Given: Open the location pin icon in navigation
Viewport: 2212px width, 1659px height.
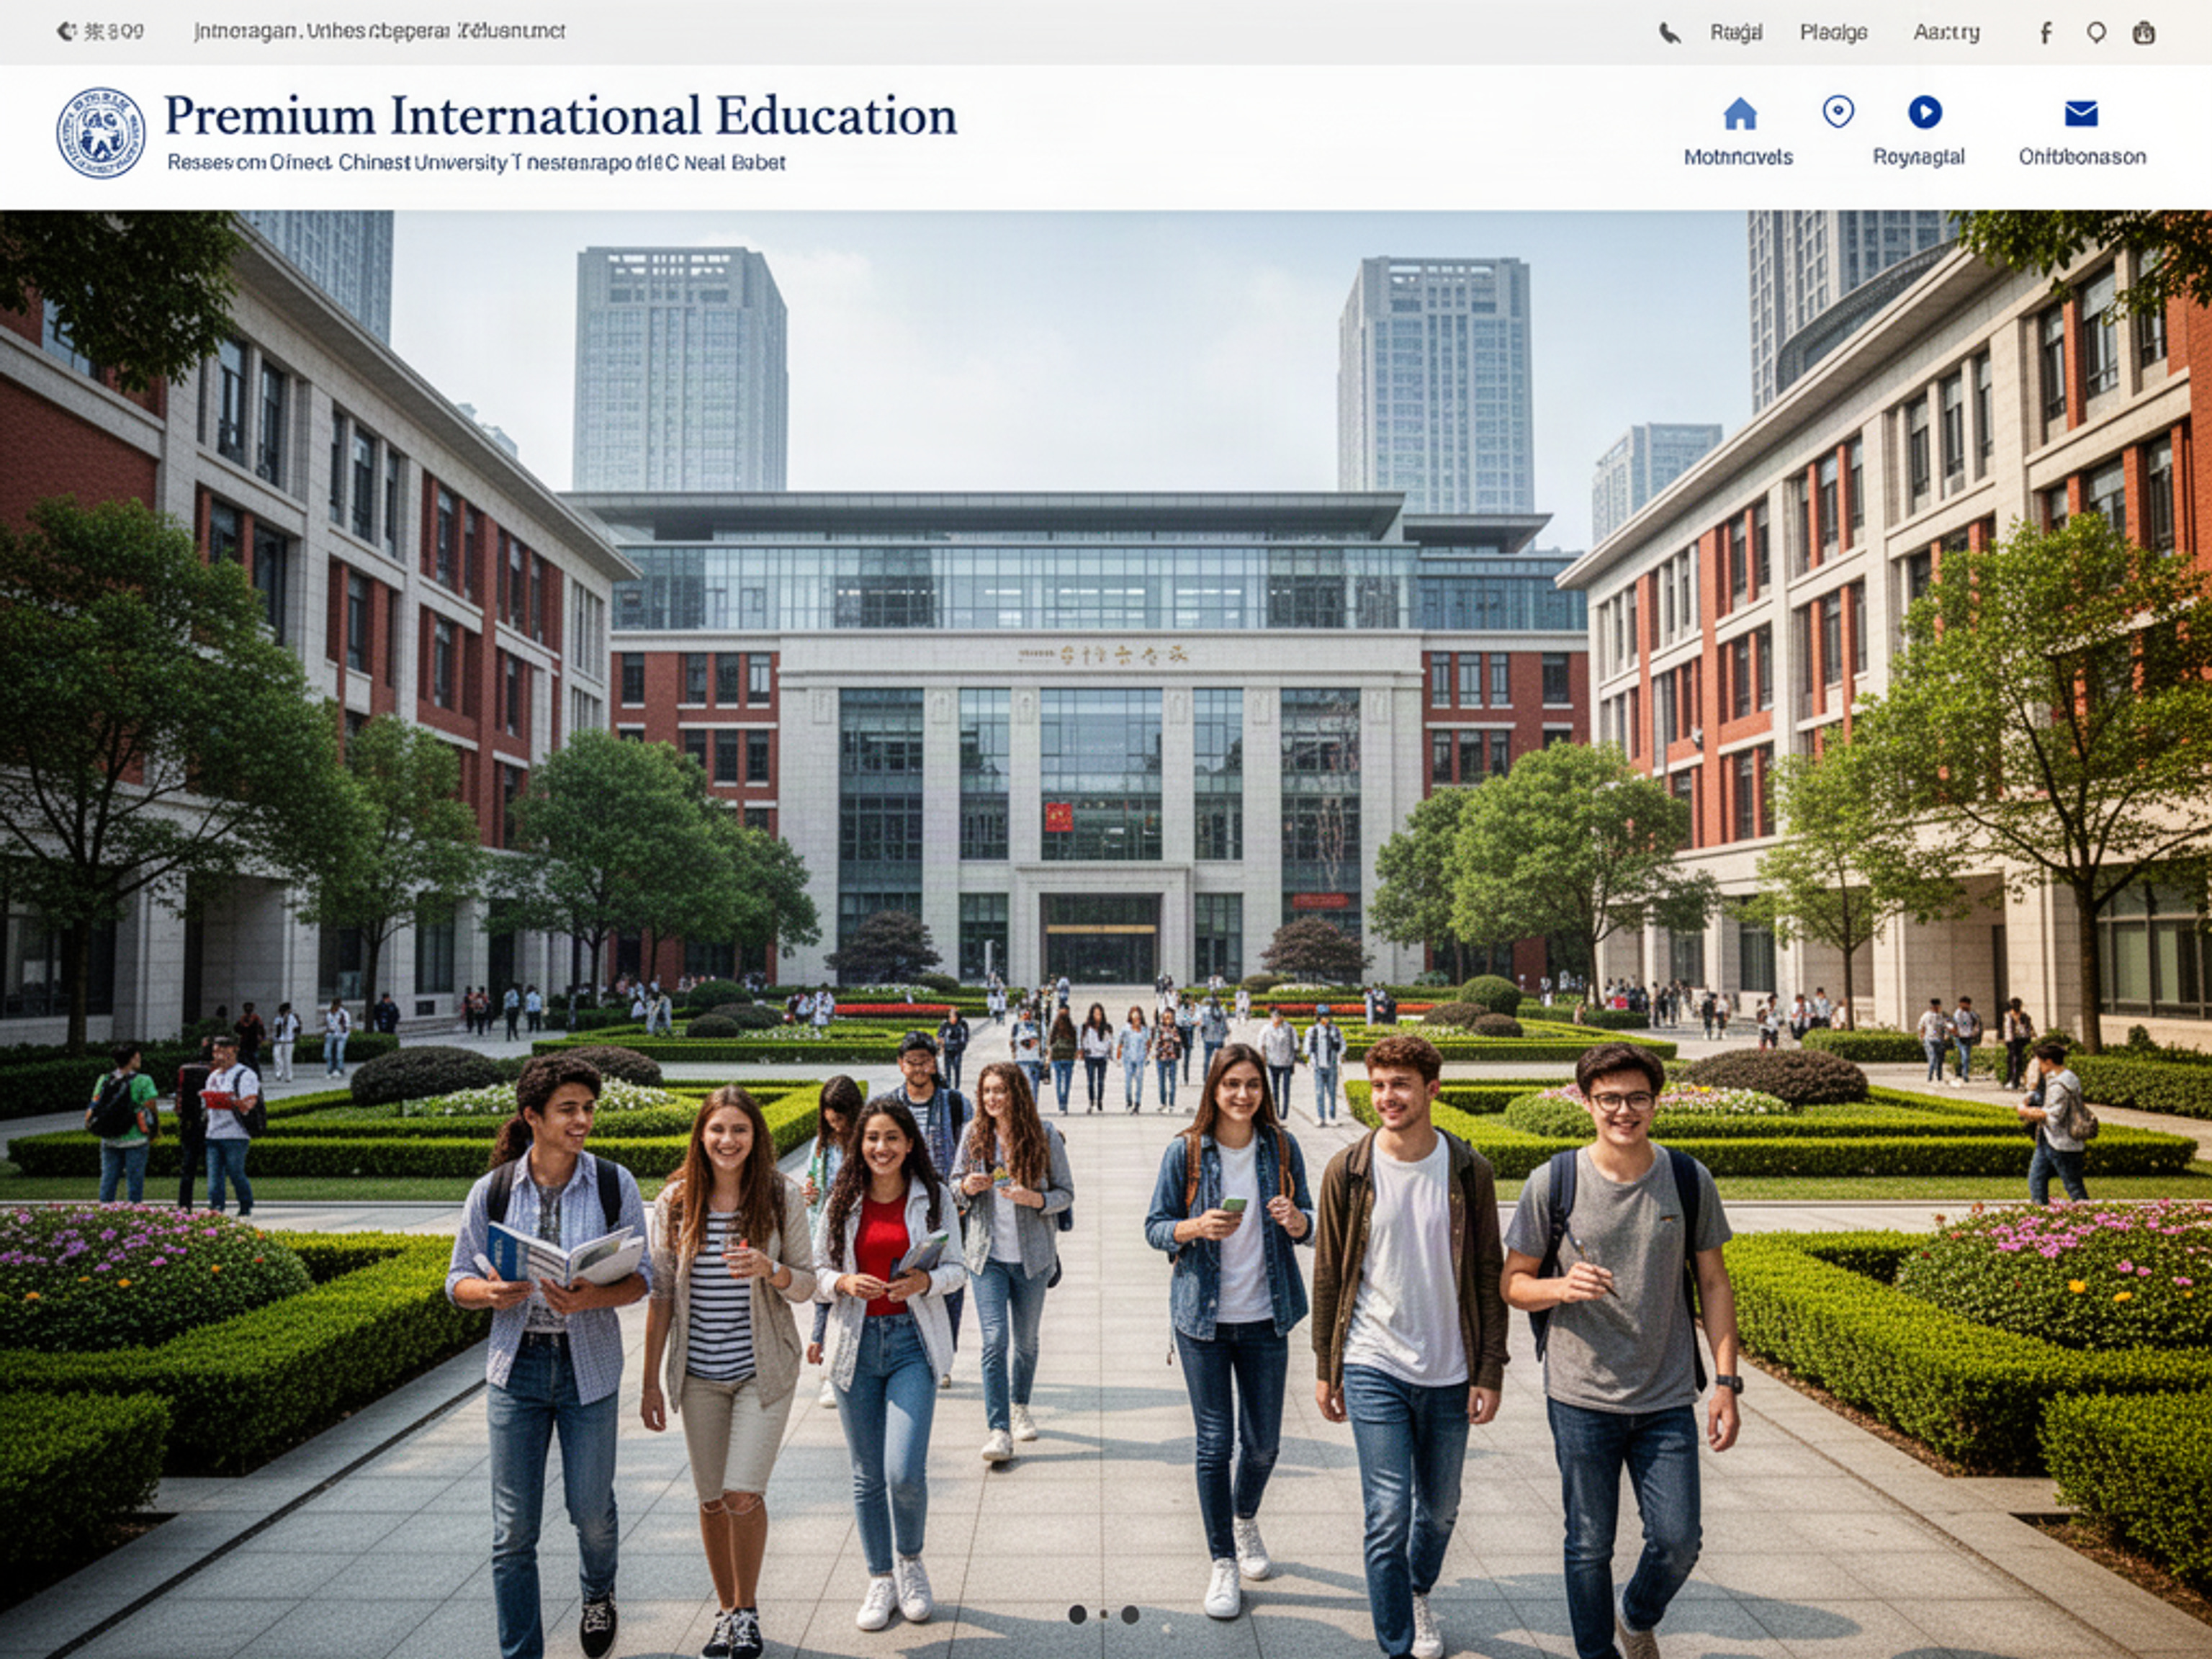Looking at the screenshot, I should click(1838, 111).
